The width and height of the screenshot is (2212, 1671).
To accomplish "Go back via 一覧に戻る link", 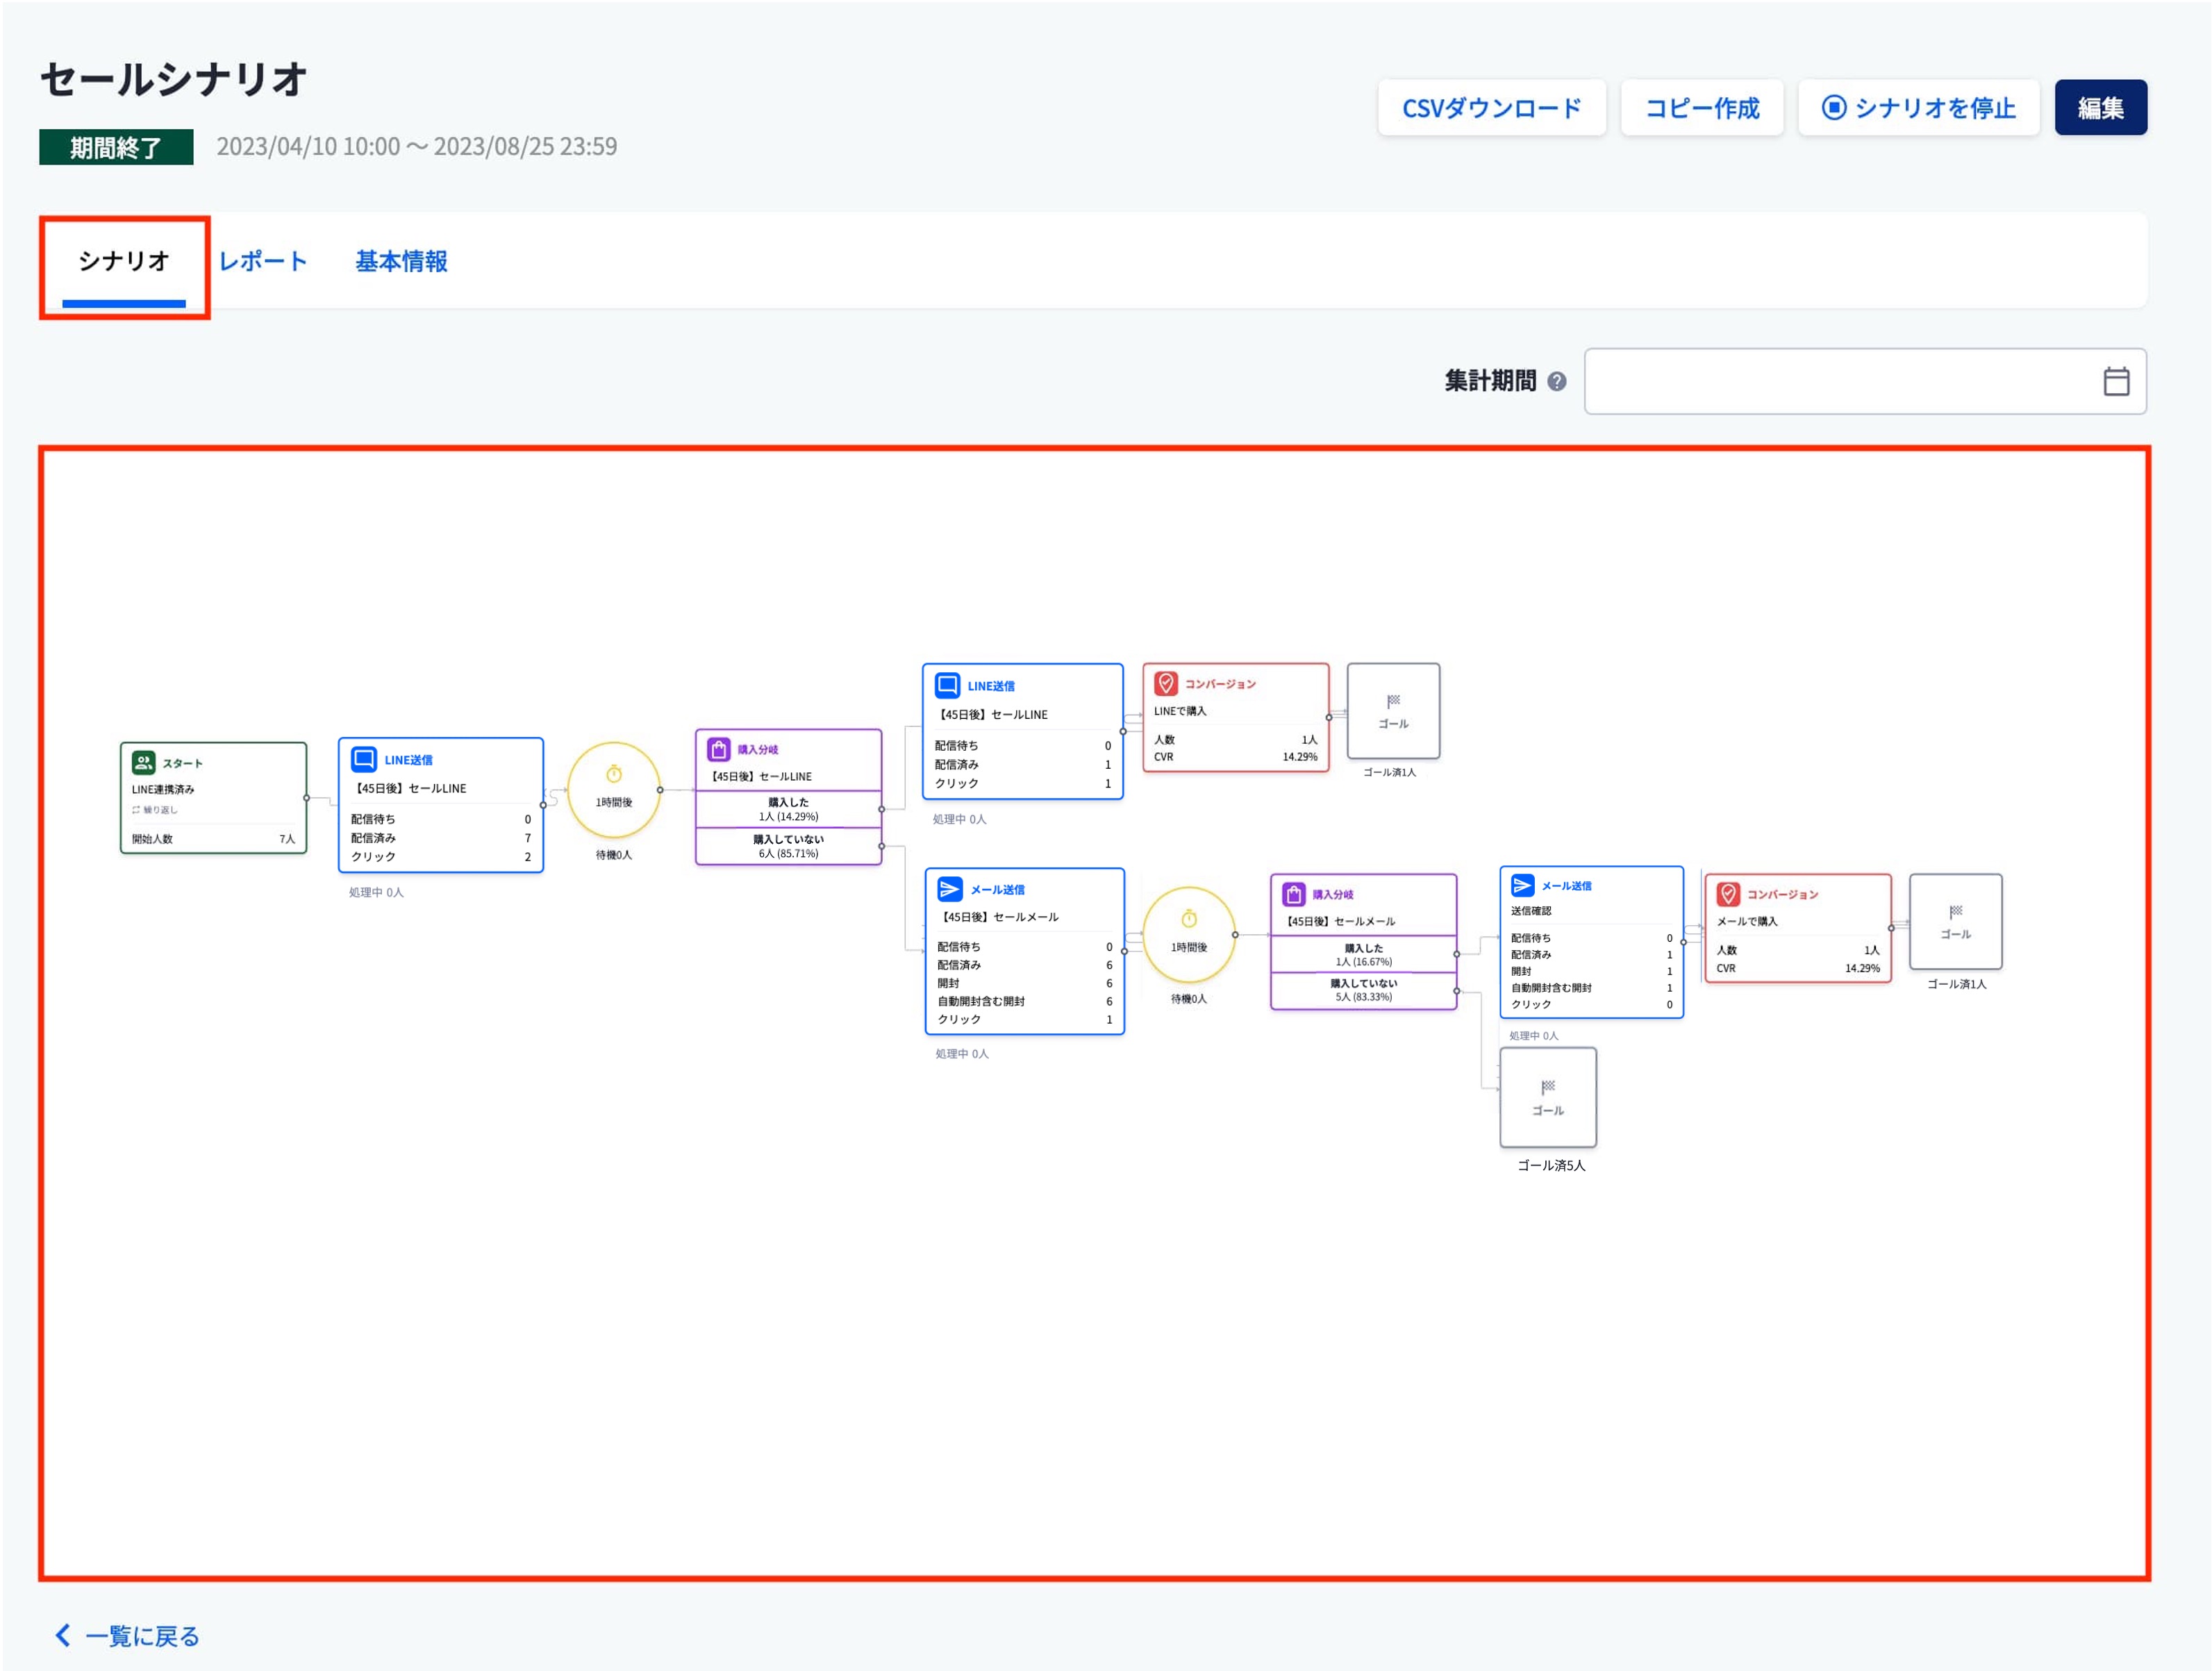I will tap(128, 1635).
